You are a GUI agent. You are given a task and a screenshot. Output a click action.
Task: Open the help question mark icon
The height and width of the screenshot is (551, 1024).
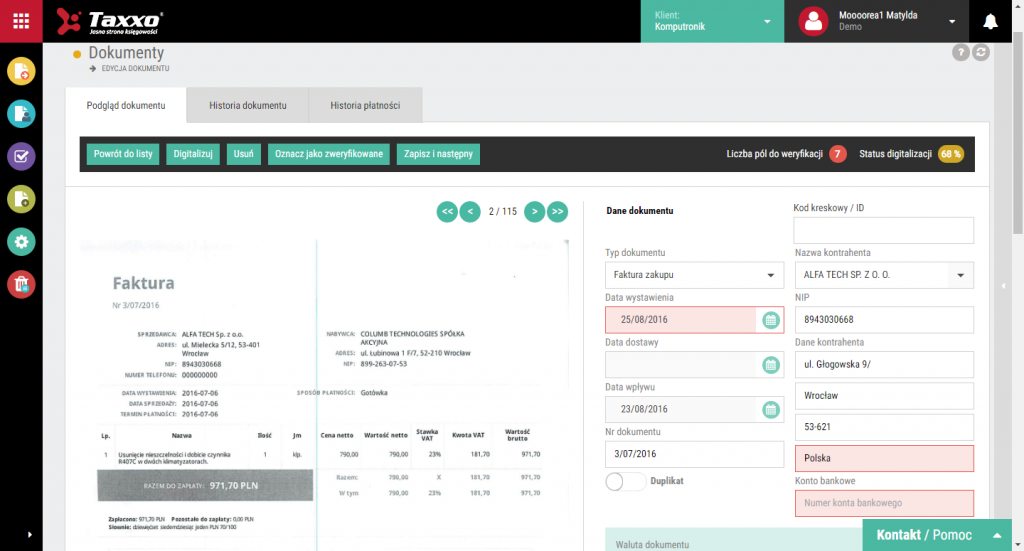tap(960, 52)
